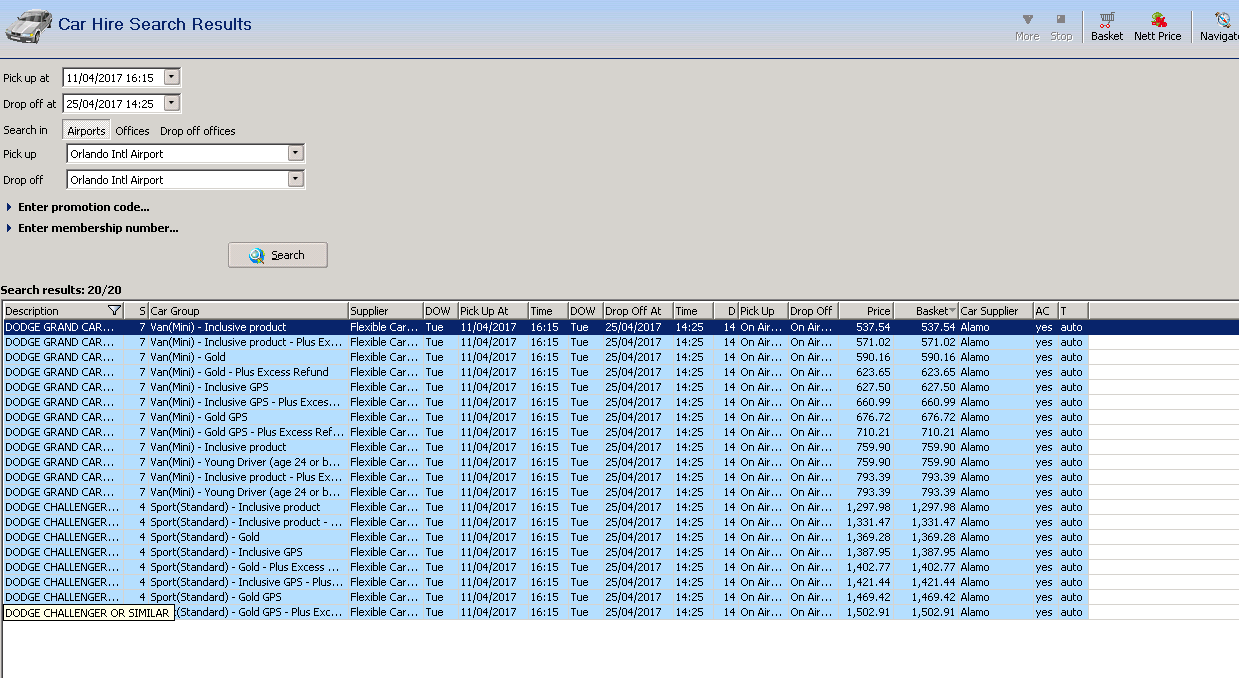
Task: Switch to the Offices tab
Action: coord(132,131)
